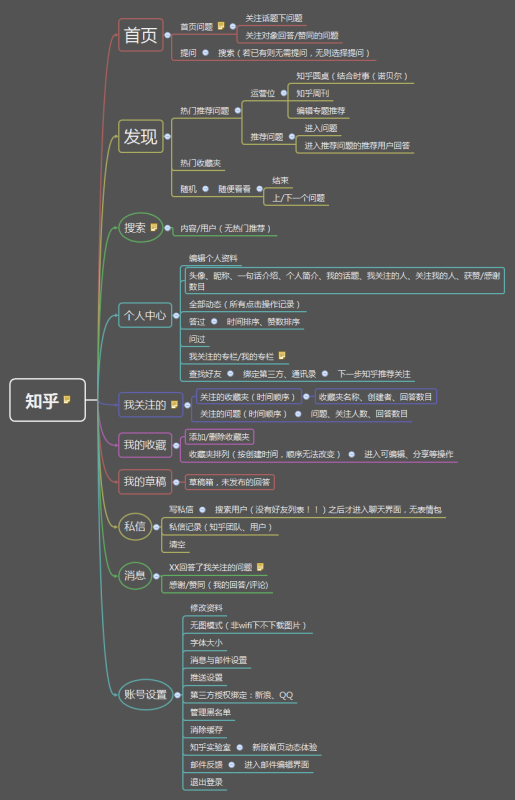Select the 发现 main topic
The height and width of the screenshot is (800, 515).
click(x=141, y=136)
